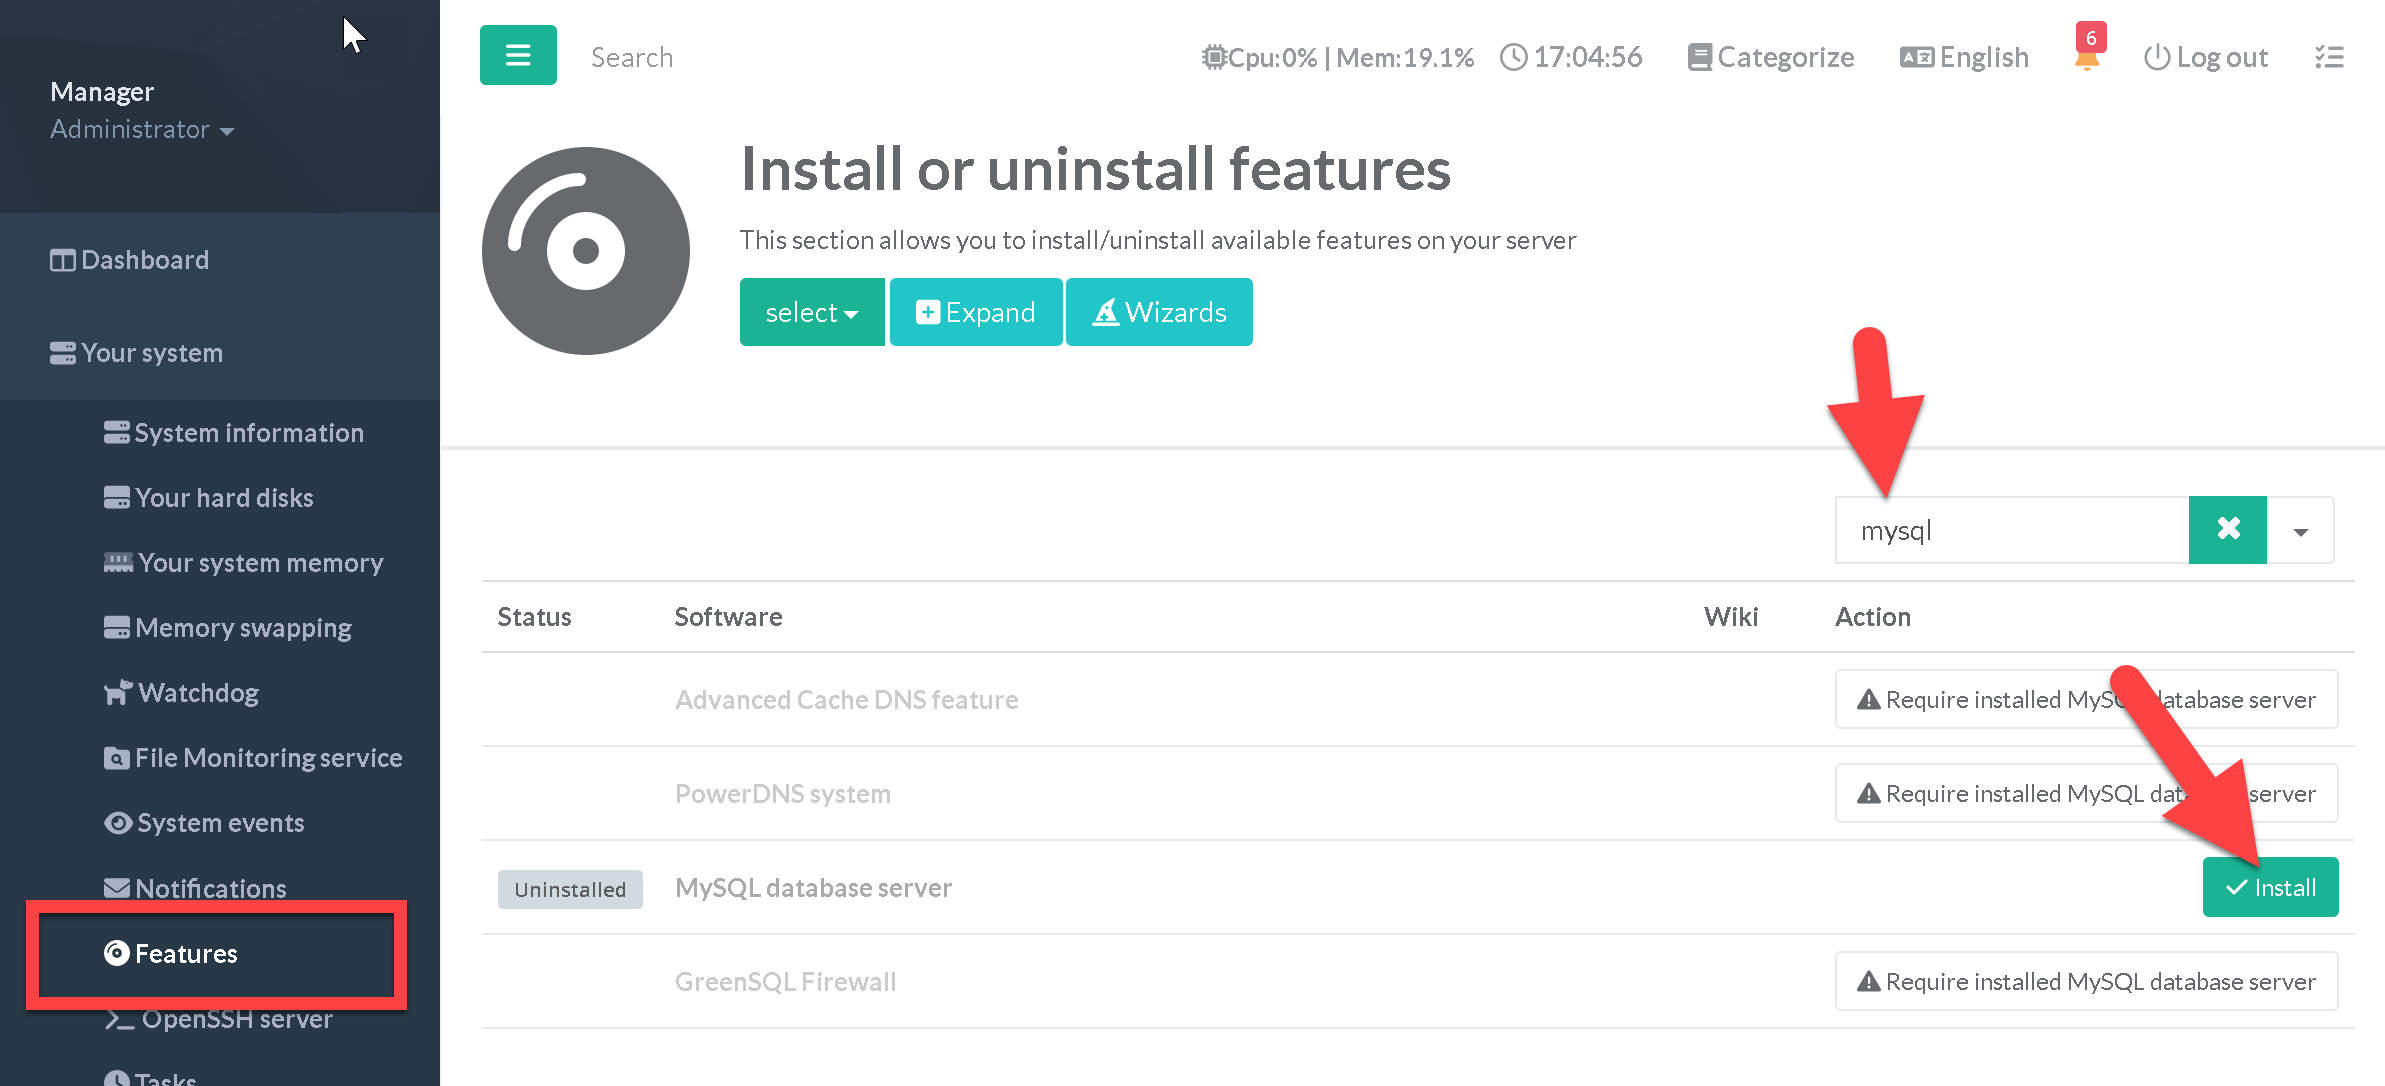Focus the top Search field
This screenshot has width=2385, height=1086.
pyautogui.click(x=632, y=58)
